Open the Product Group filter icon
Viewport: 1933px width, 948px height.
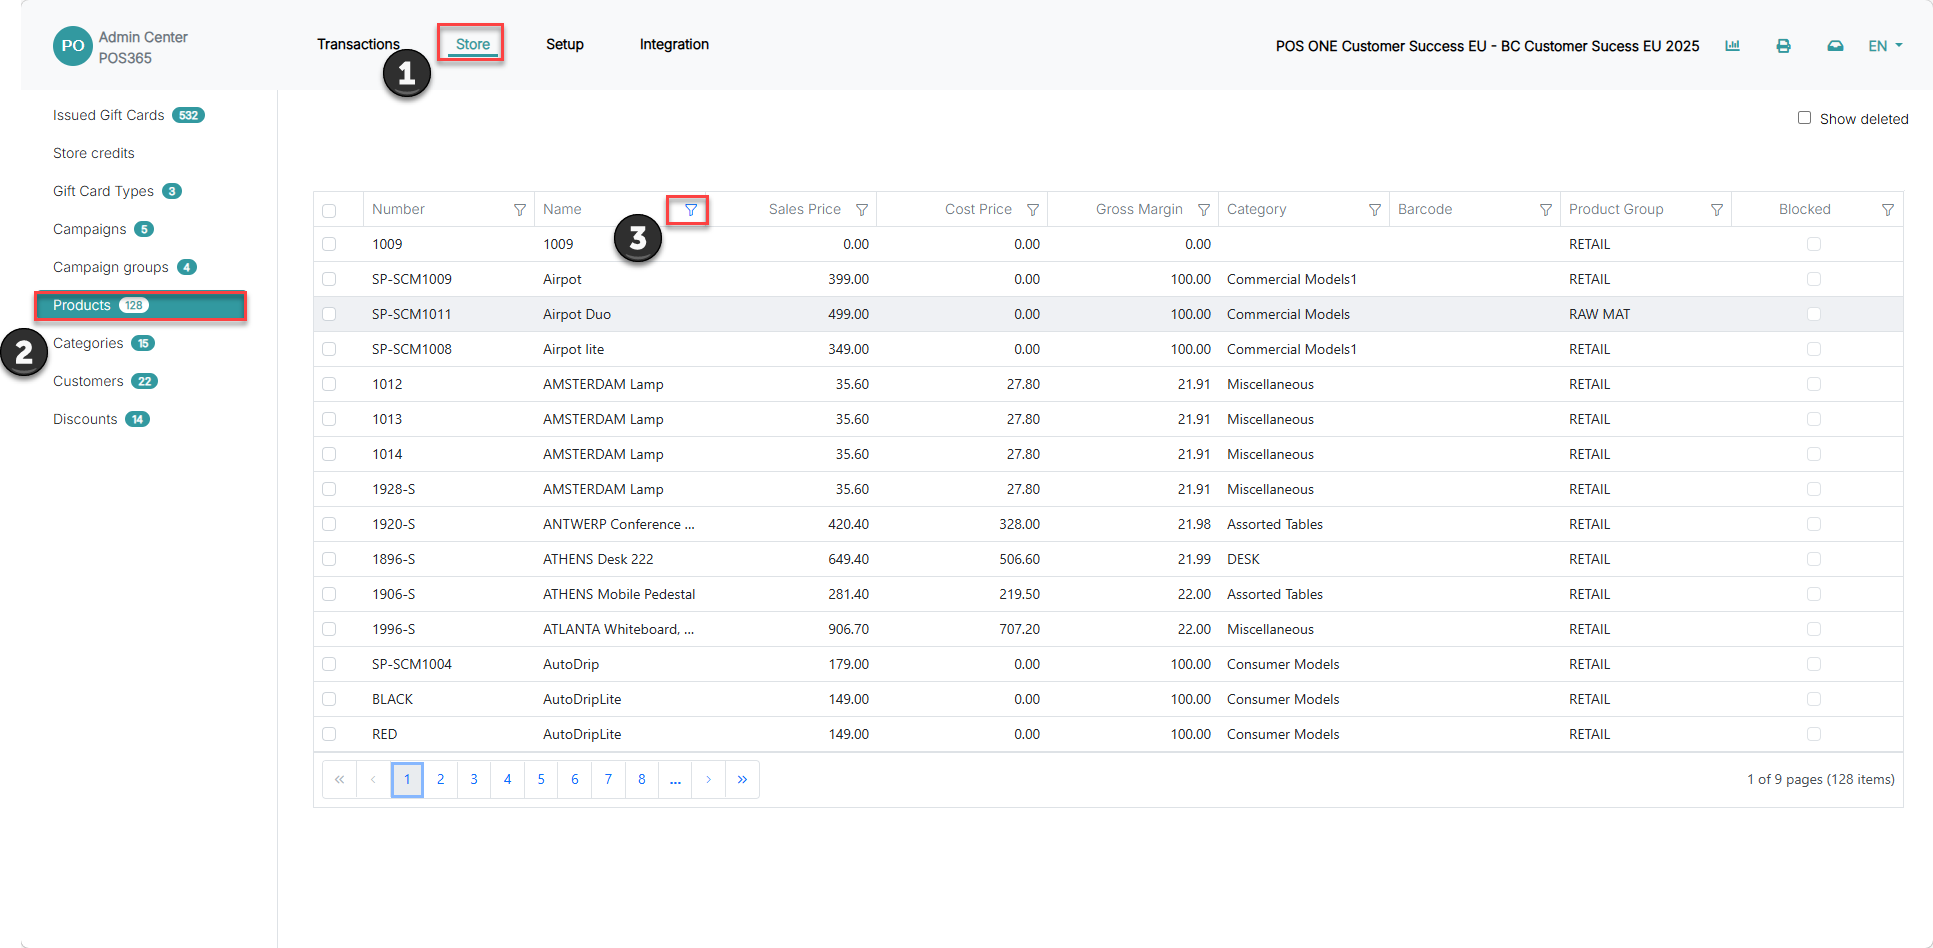click(1716, 210)
